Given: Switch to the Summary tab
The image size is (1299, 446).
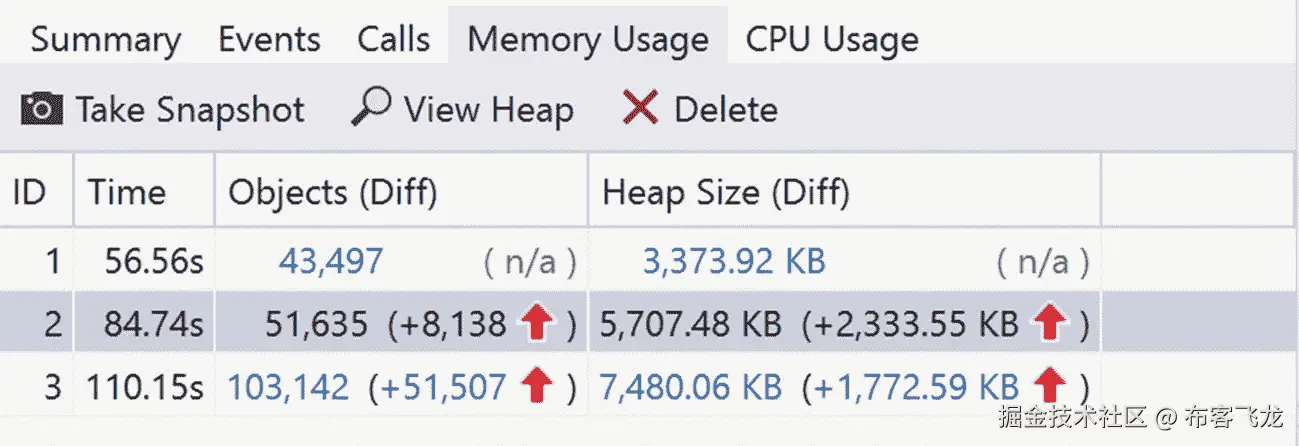Looking at the screenshot, I should tap(105, 40).
